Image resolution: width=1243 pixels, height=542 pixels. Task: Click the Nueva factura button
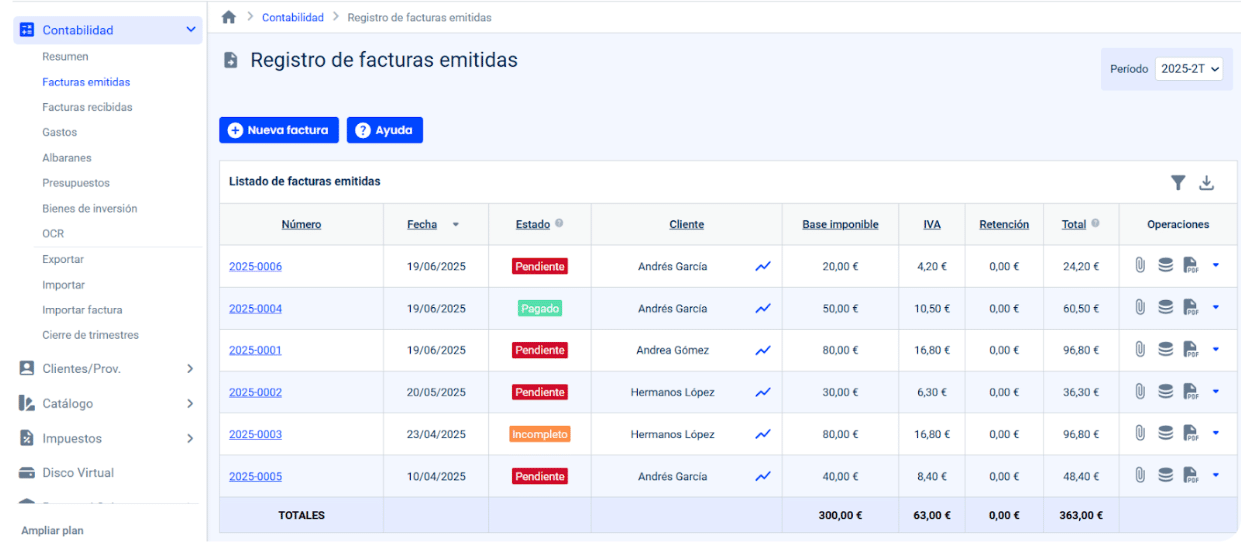coord(279,130)
